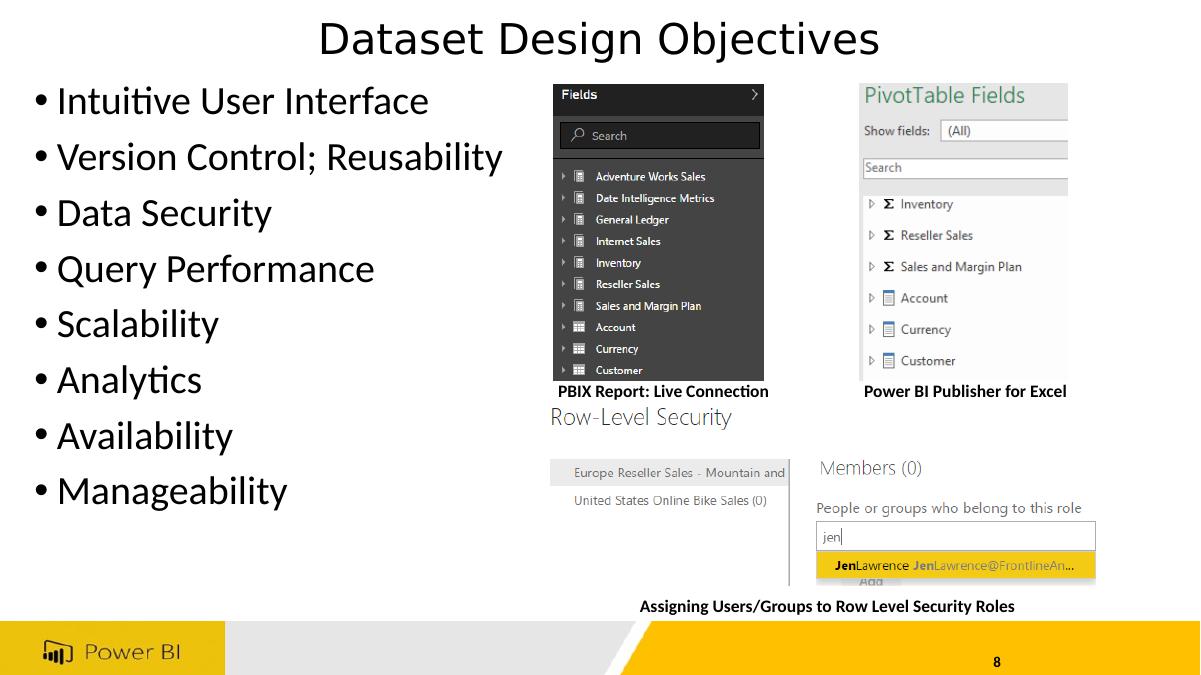Click calculator icon beside General Ledger
The width and height of the screenshot is (1201, 675).
tap(579, 220)
